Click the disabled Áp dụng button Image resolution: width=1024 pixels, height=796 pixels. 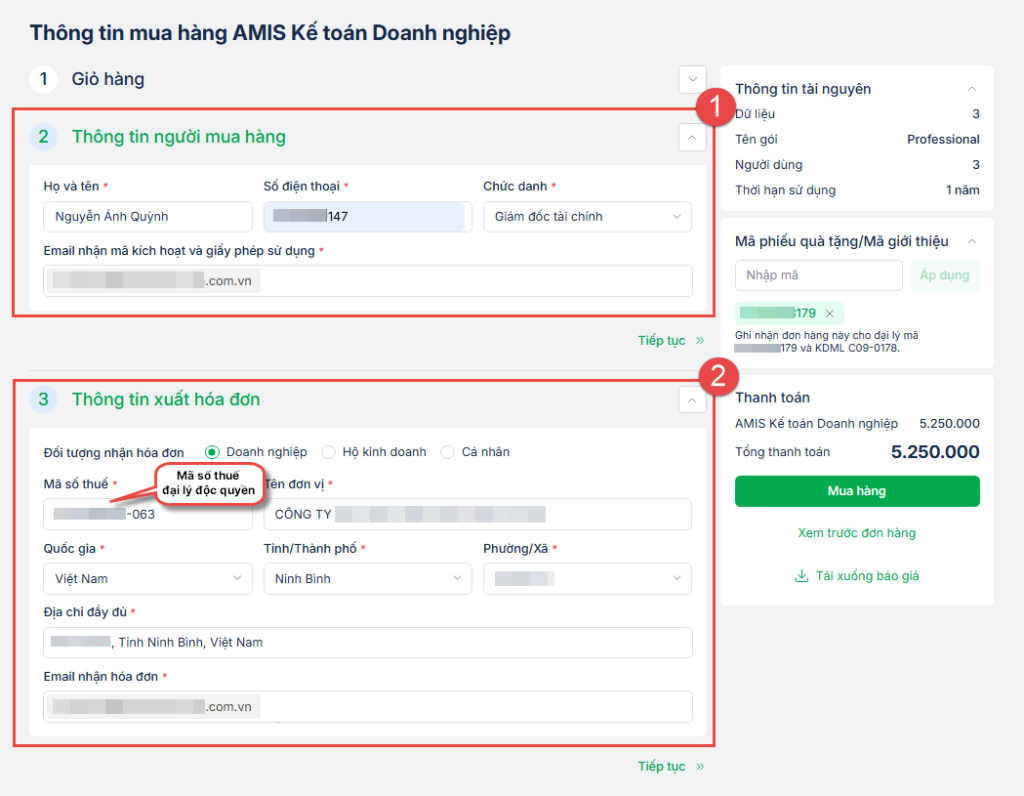tap(944, 276)
